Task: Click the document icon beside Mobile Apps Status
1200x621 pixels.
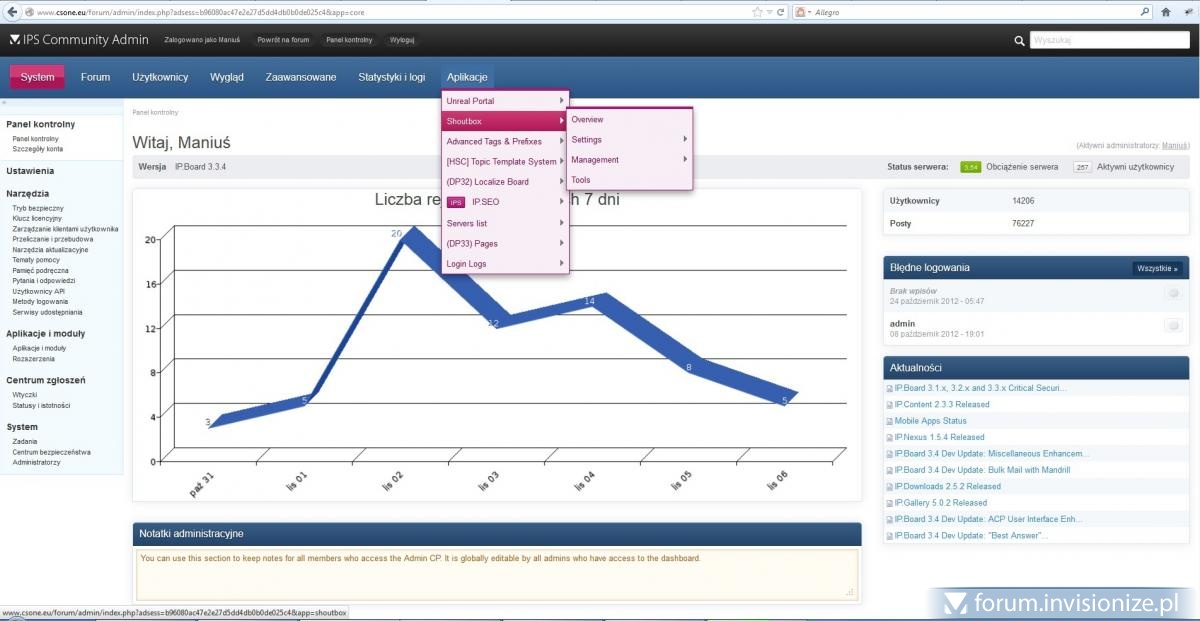Action: click(889, 421)
